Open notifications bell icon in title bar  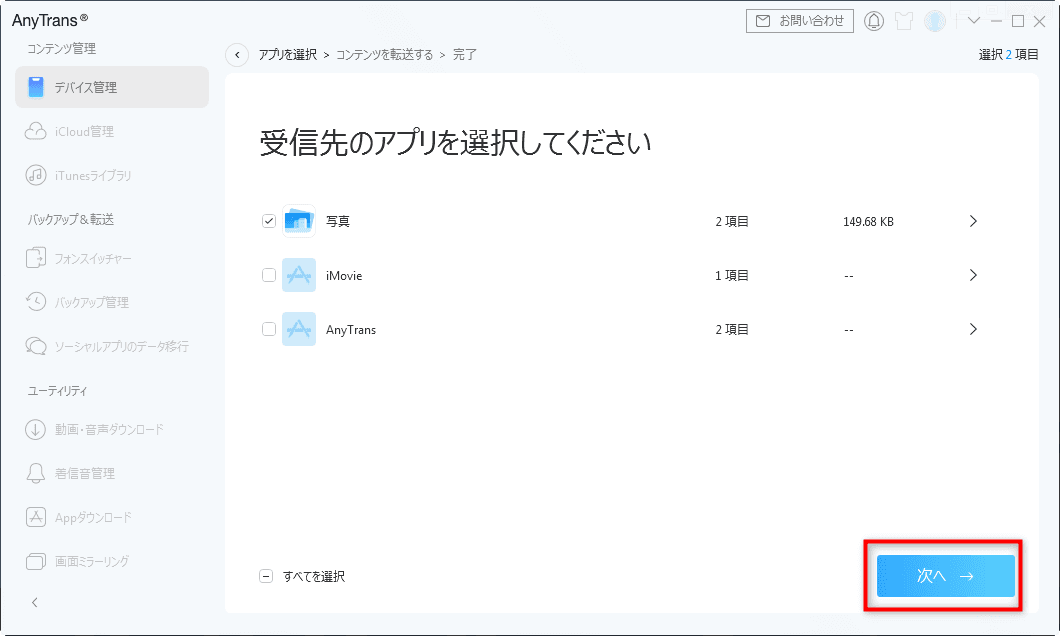click(x=874, y=21)
